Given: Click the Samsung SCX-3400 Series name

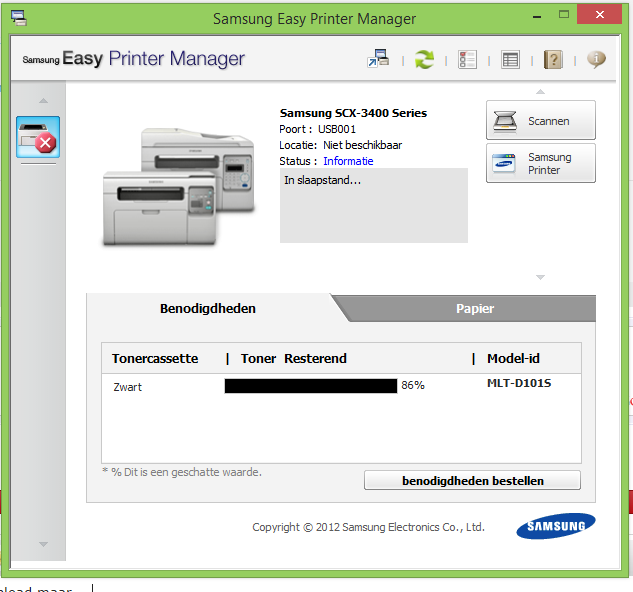Looking at the screenshot, I should click(x=353, y=113).
